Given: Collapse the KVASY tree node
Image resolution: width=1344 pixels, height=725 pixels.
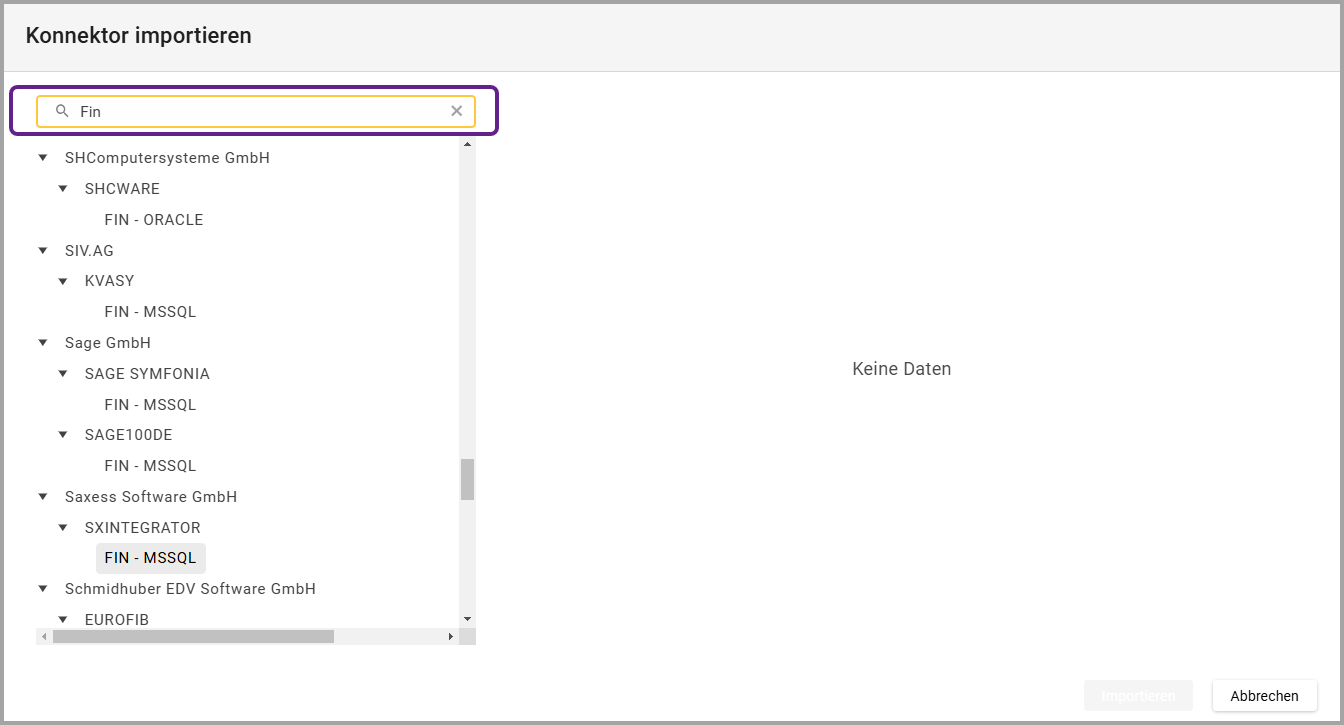Looking at the screenshot, I should click(63, 281).
